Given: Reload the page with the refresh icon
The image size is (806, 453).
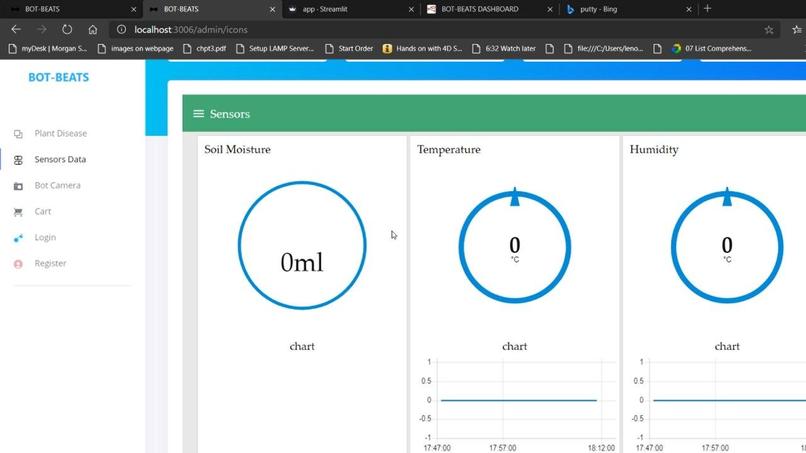Looking at the screenshot, I should 67,30.
